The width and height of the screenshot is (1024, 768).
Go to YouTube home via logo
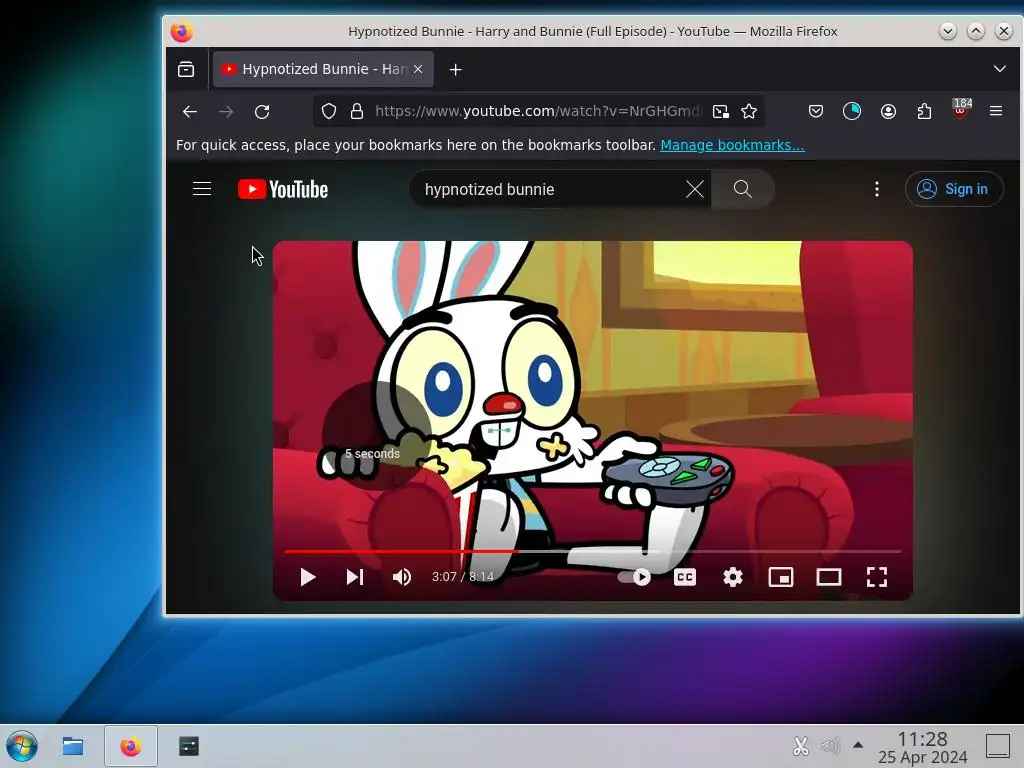(283, 189)
